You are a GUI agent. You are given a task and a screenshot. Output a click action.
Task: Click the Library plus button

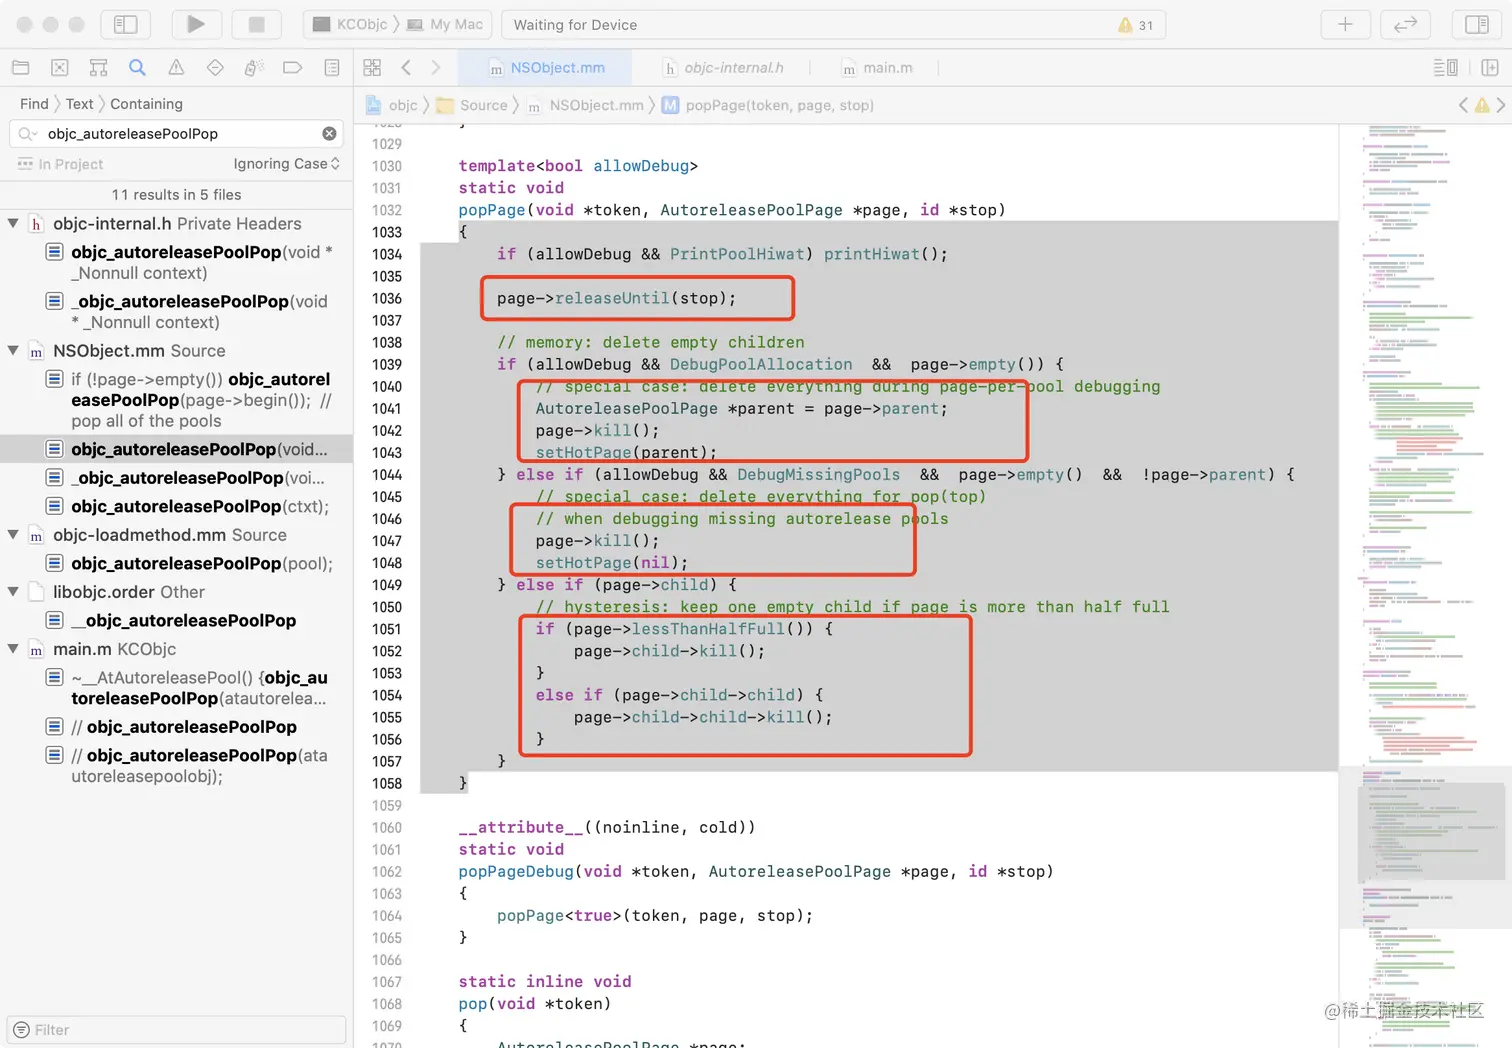1345,24
